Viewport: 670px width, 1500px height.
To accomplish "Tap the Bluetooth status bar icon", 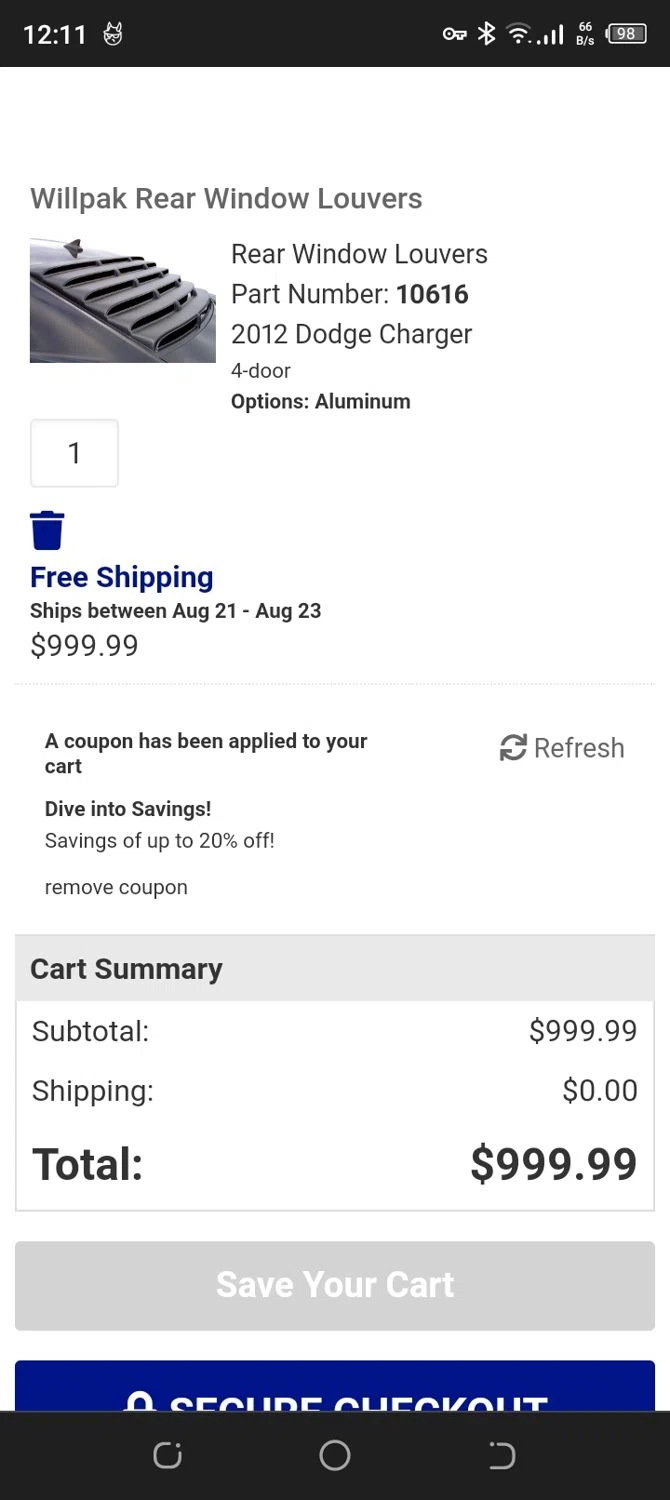I will coord(486,34).
